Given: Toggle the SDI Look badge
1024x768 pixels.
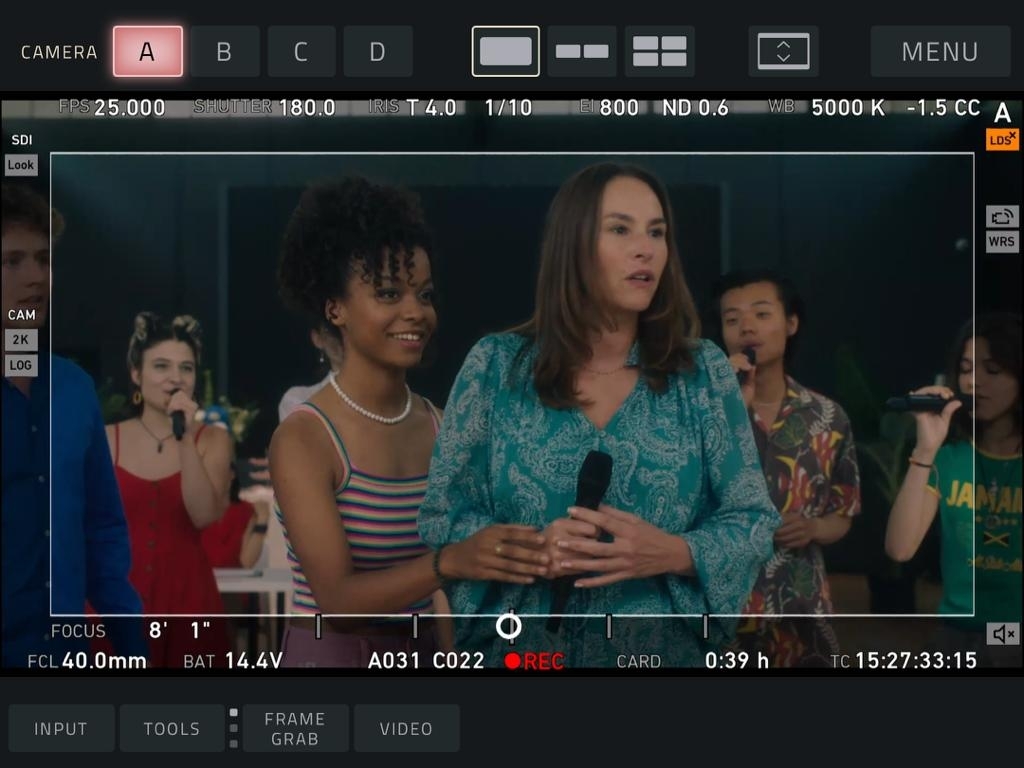Looking at the screenshot, I should pos(21,165).
